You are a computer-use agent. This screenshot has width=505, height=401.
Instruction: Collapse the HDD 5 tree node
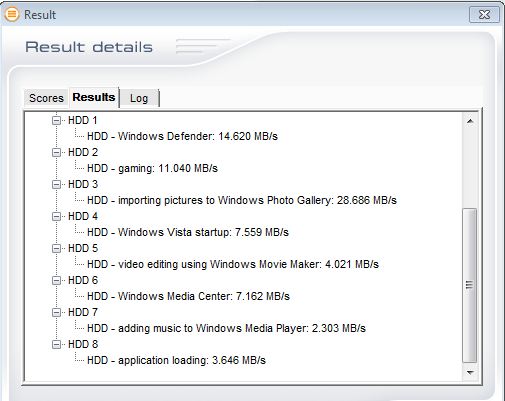coord(57,248)
